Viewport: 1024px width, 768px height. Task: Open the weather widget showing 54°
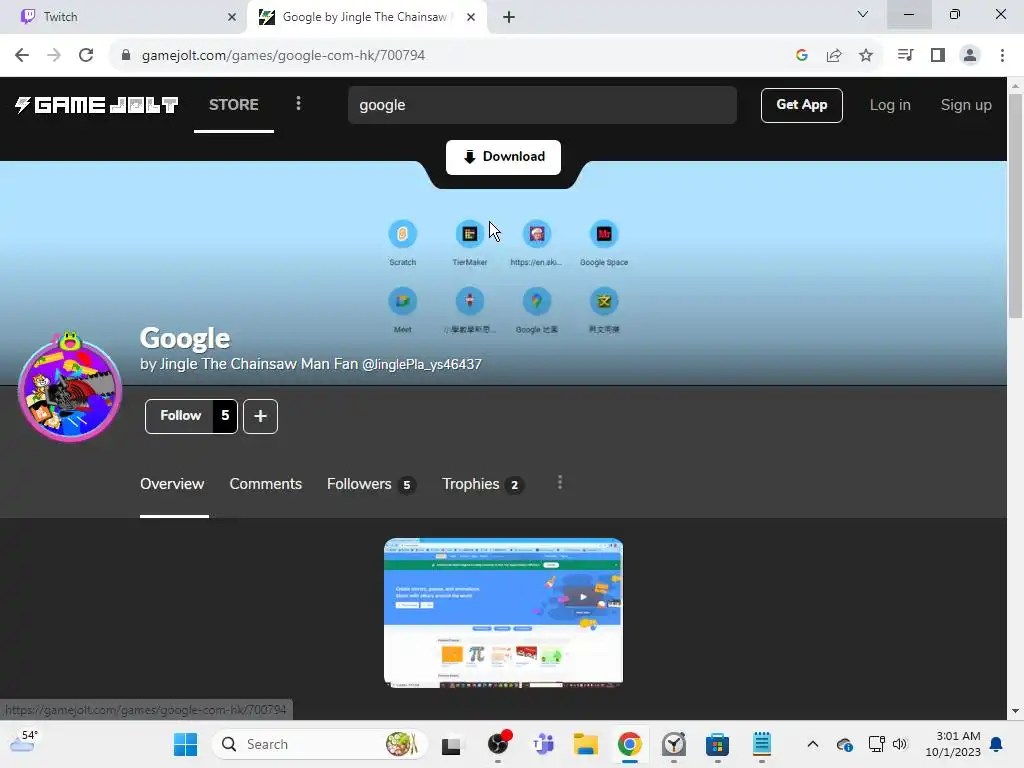click(24, 742)
